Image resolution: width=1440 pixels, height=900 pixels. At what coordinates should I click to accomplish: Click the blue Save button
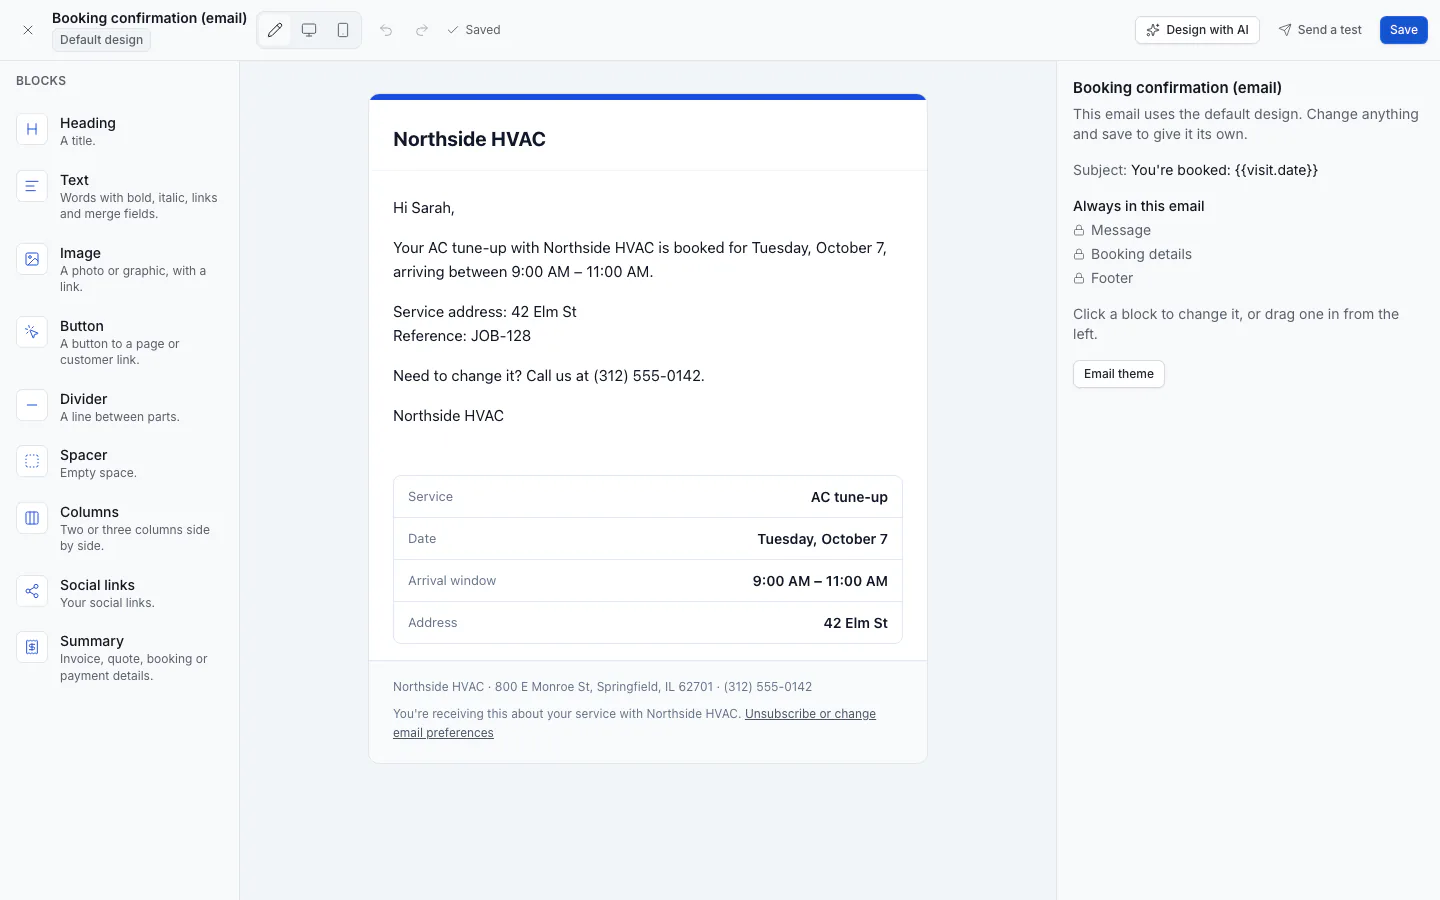click(1403, 30)
